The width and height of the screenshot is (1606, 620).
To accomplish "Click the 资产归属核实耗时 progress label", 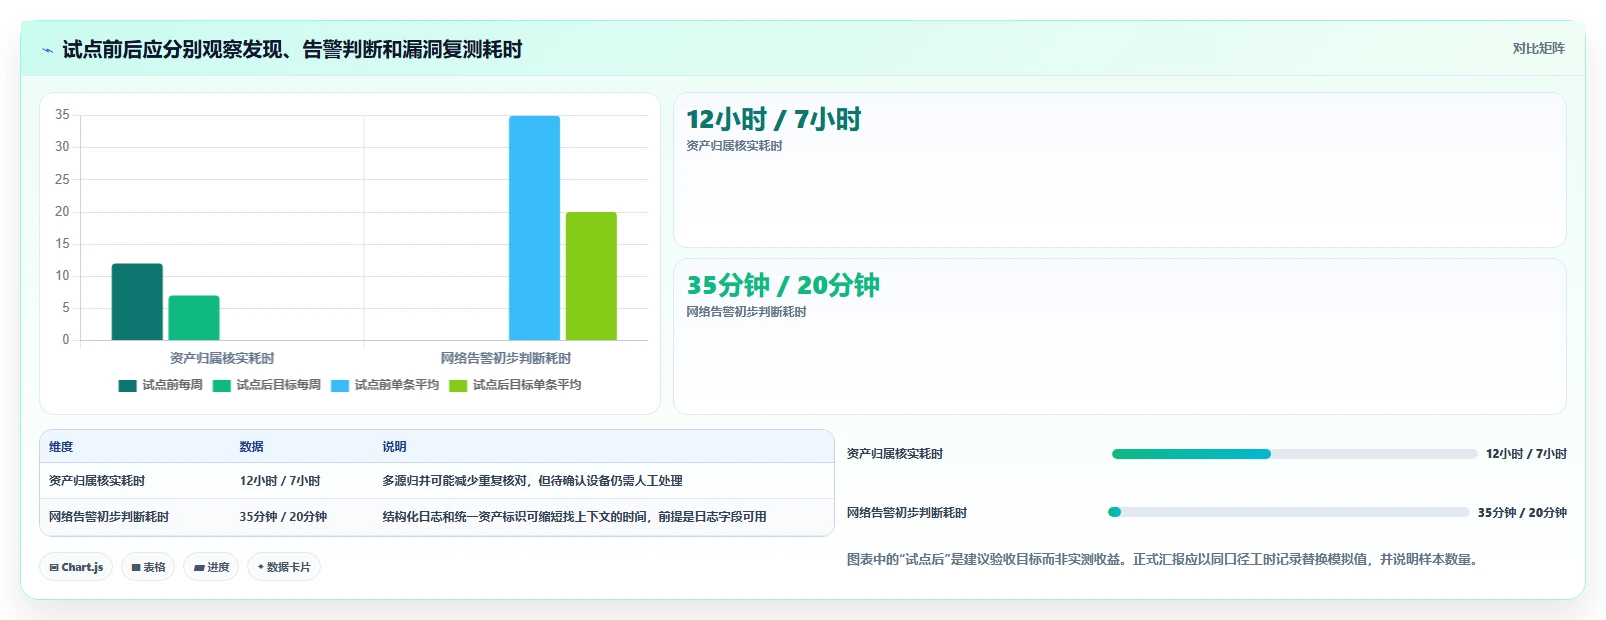I will (x=895, y=454).
